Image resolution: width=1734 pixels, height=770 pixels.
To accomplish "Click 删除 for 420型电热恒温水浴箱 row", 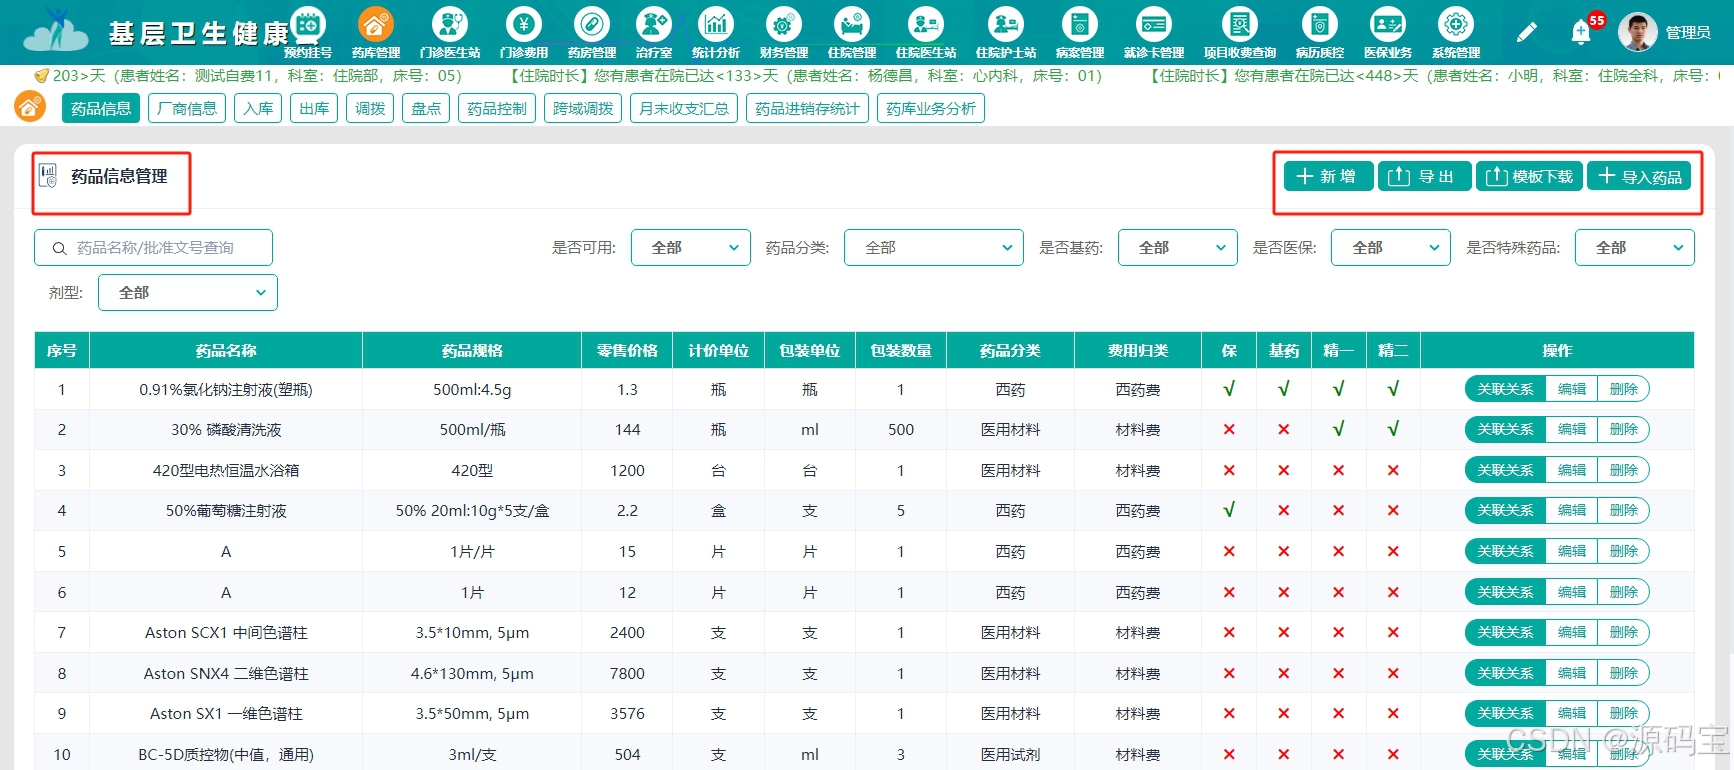I will click(1624, 470).
